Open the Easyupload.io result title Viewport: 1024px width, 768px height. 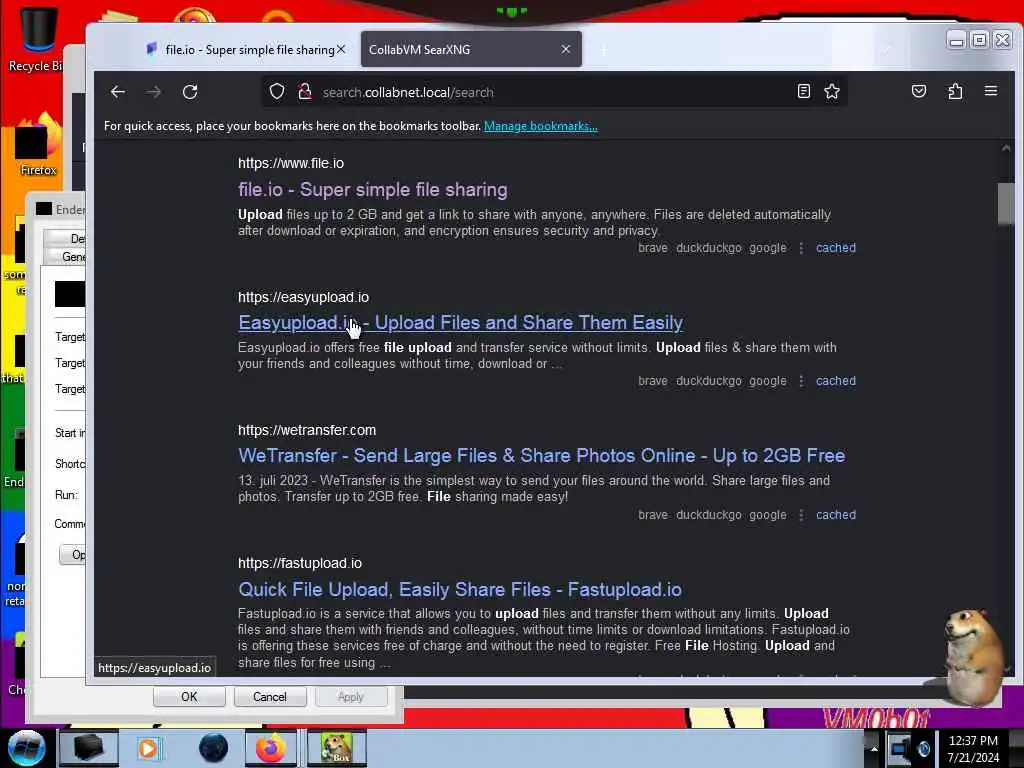pyautogui.click(x=460, y=323)
